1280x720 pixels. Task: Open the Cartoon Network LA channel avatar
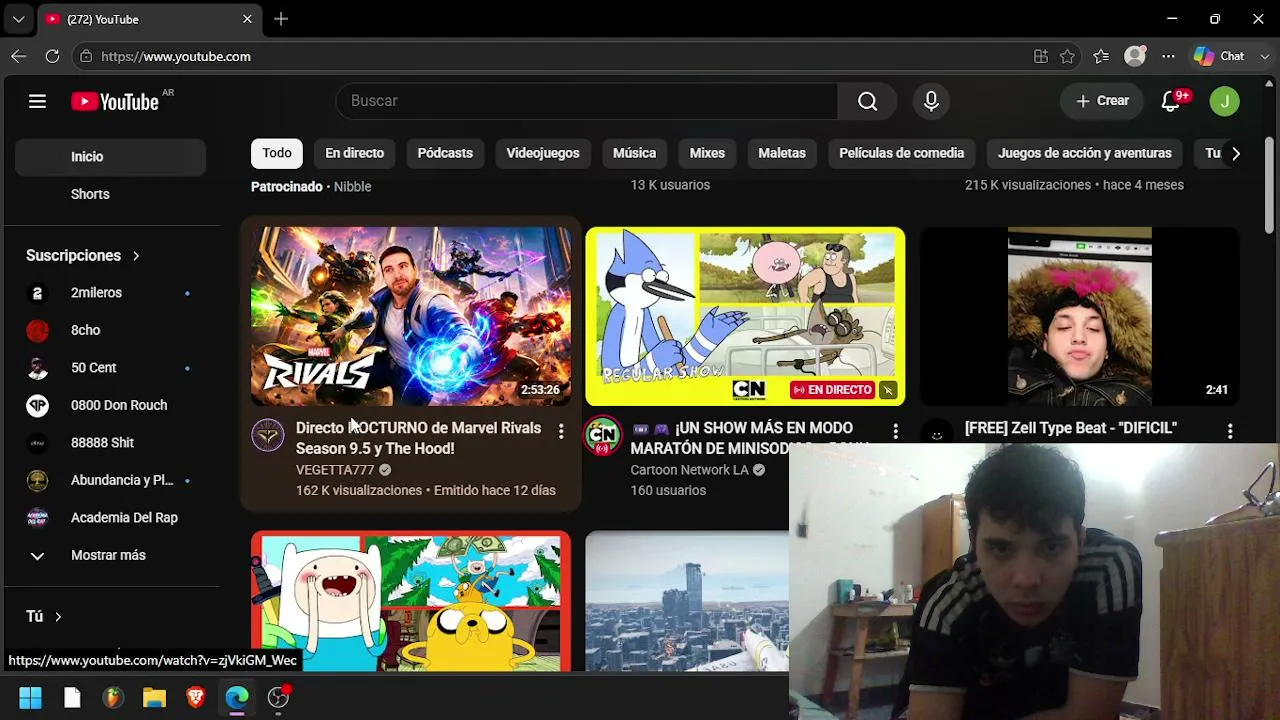(602, 436)
